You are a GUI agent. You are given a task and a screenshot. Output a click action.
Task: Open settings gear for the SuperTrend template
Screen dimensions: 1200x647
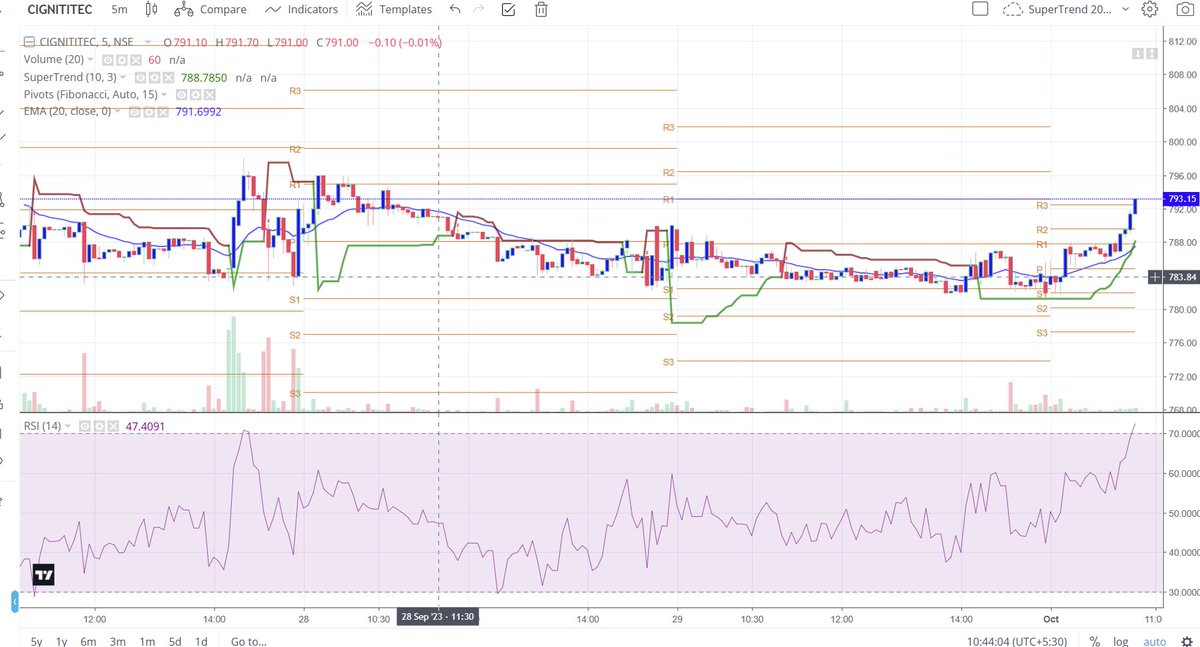click(1148, 10)
